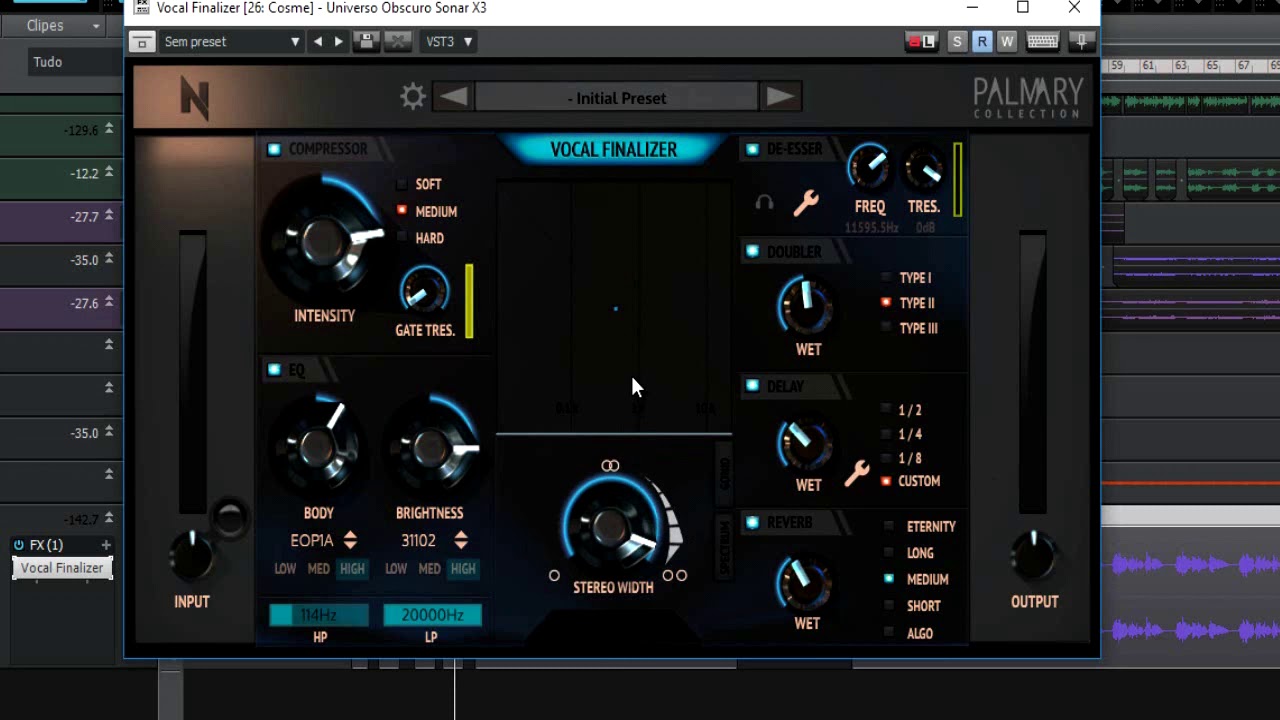The height and width of the screenshot is (720, 1280).
Task: Click the Brightness 31102 stepper arrows
Action: [x=461, y=540]
